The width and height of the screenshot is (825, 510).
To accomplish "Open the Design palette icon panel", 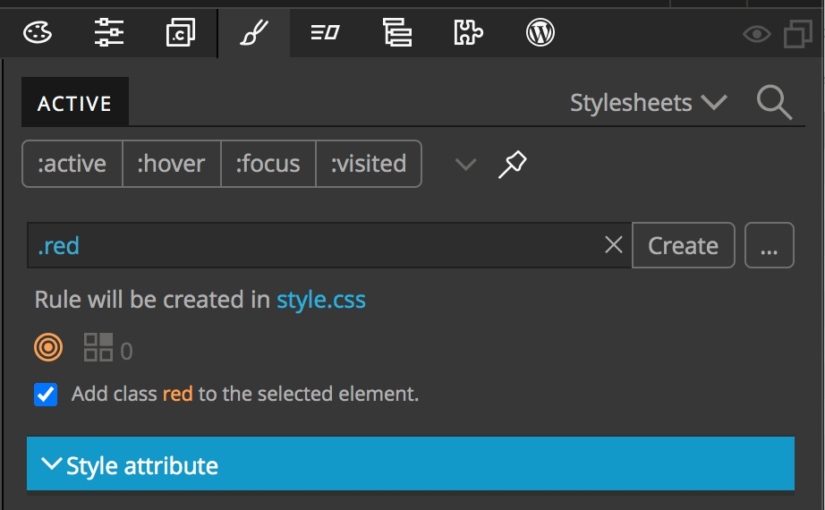I will [x=37, y=33].
